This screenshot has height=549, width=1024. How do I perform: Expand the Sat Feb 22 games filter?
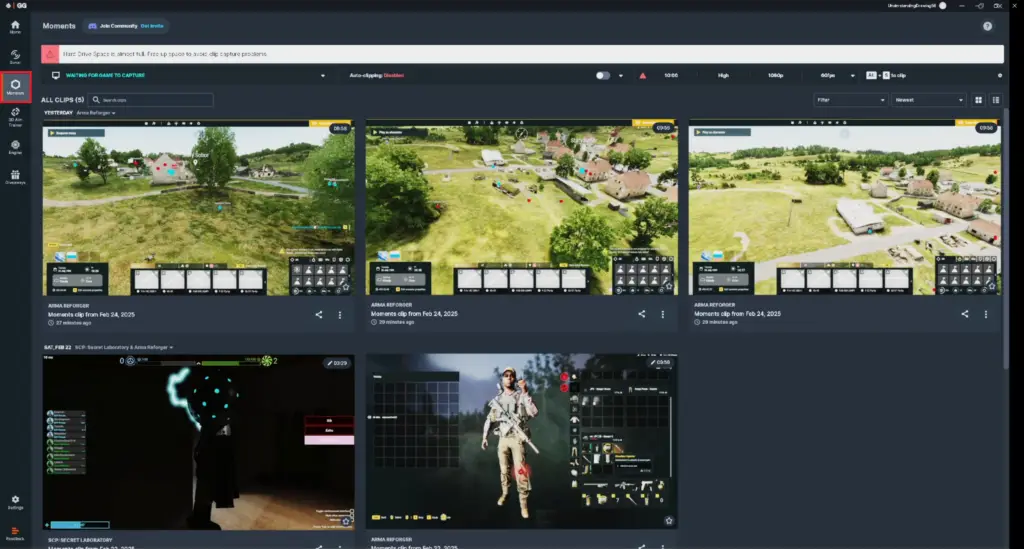[124, 347]
